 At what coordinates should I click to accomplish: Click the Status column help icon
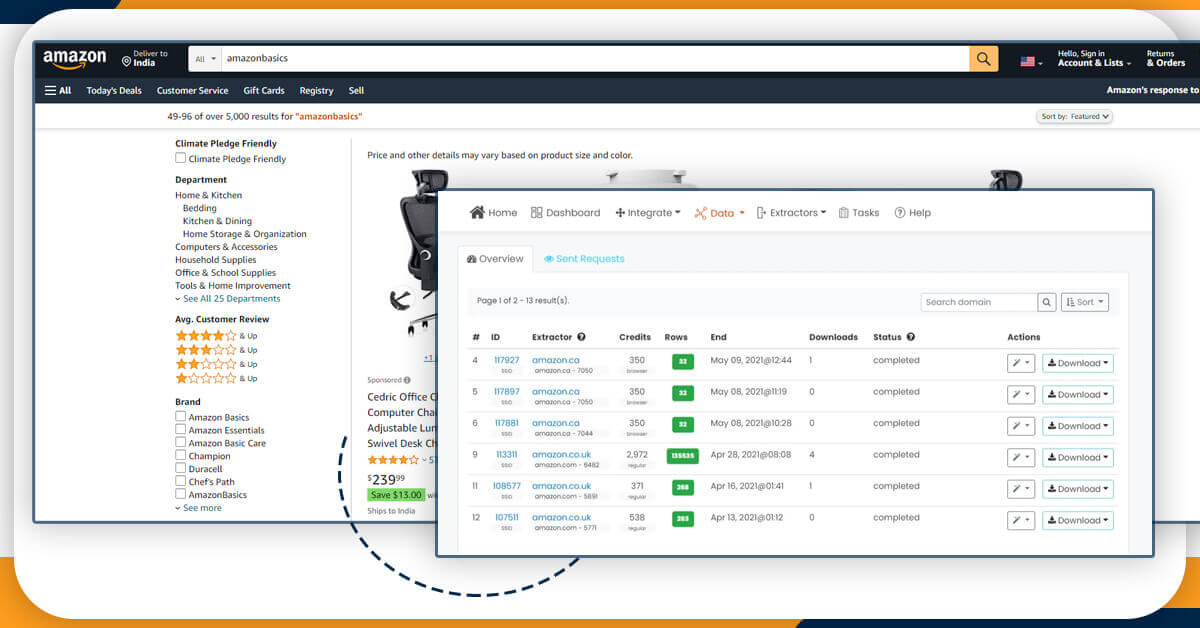[x=911, y=337]
